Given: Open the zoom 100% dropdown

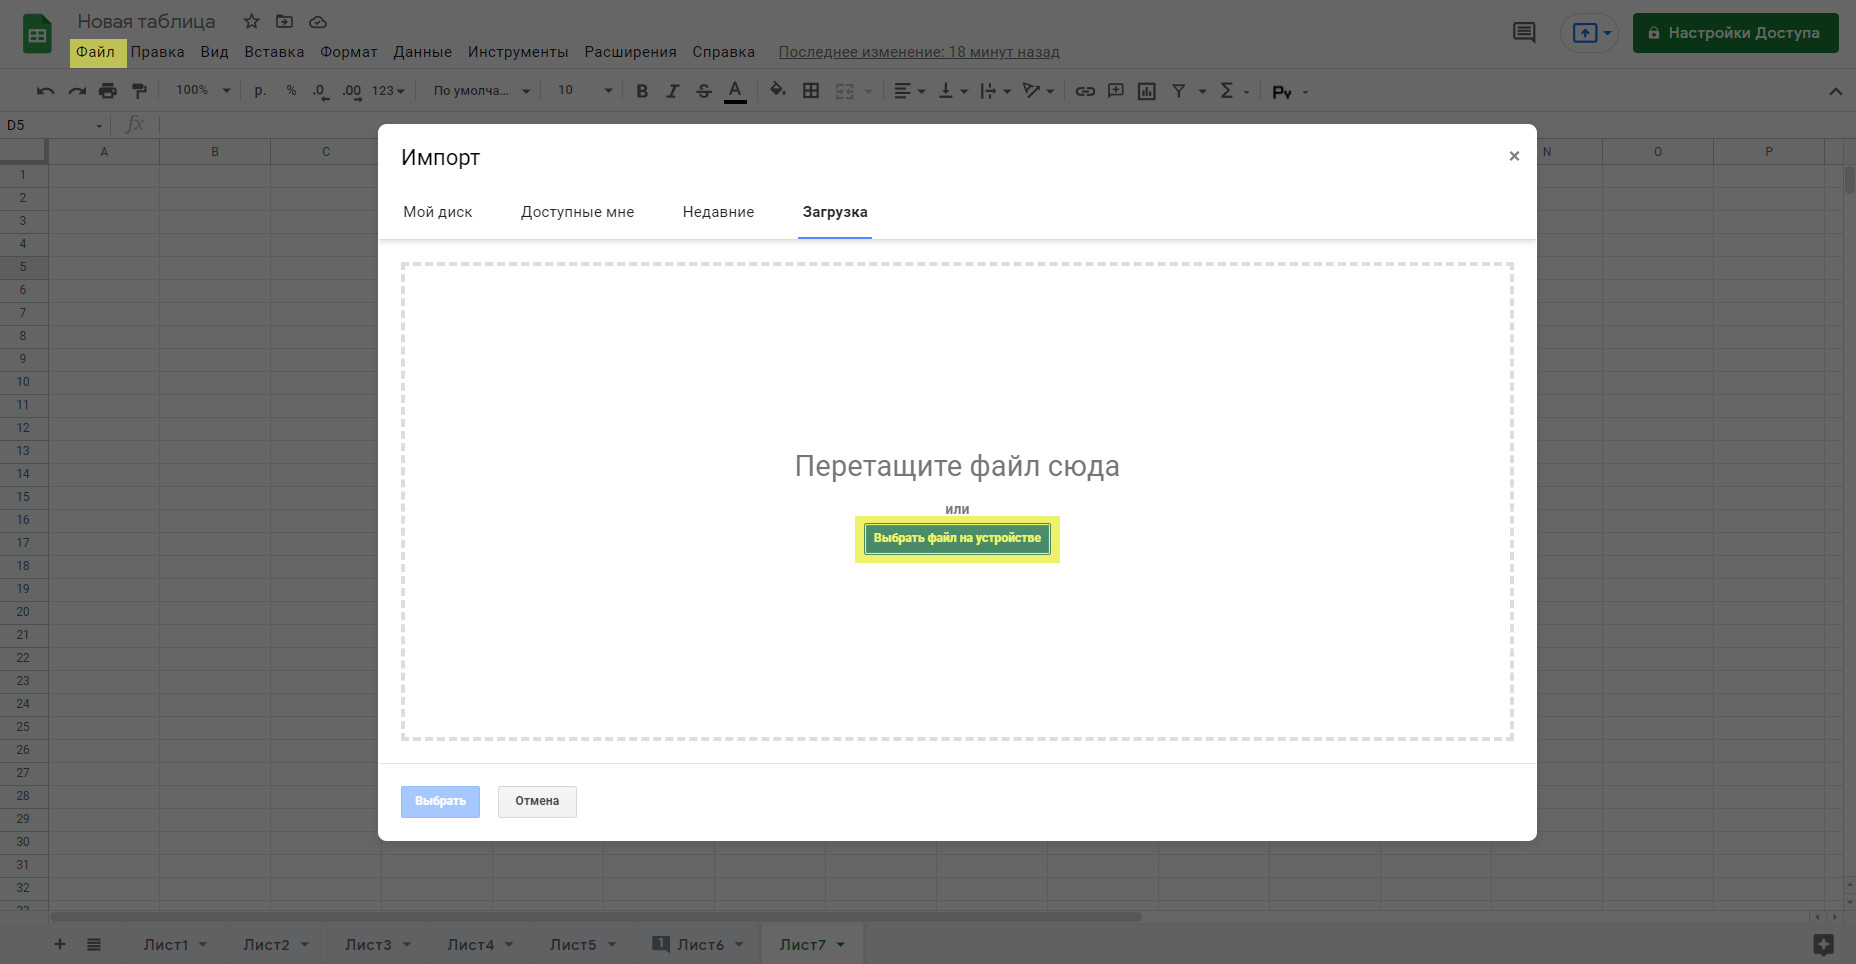Looking at the screenshot, I should pyautogui.click(x=203, y=91).
